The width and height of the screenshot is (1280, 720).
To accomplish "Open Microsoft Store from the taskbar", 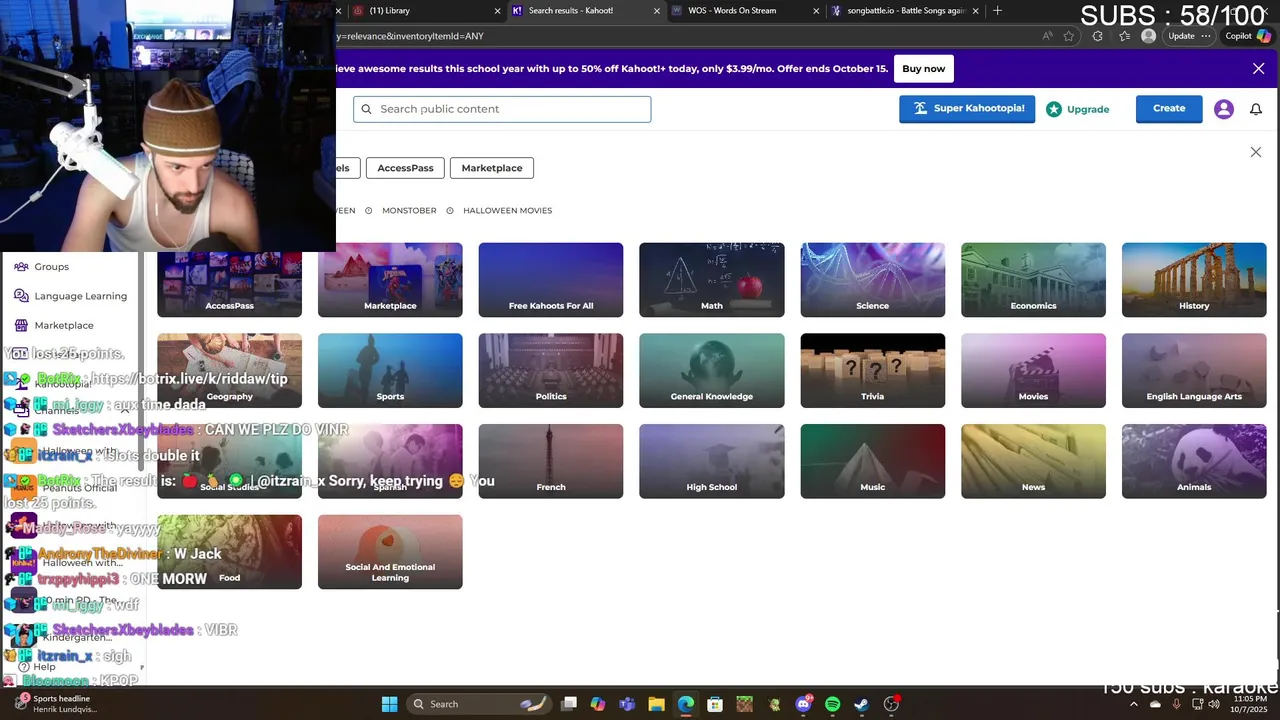I will [715, 704].
